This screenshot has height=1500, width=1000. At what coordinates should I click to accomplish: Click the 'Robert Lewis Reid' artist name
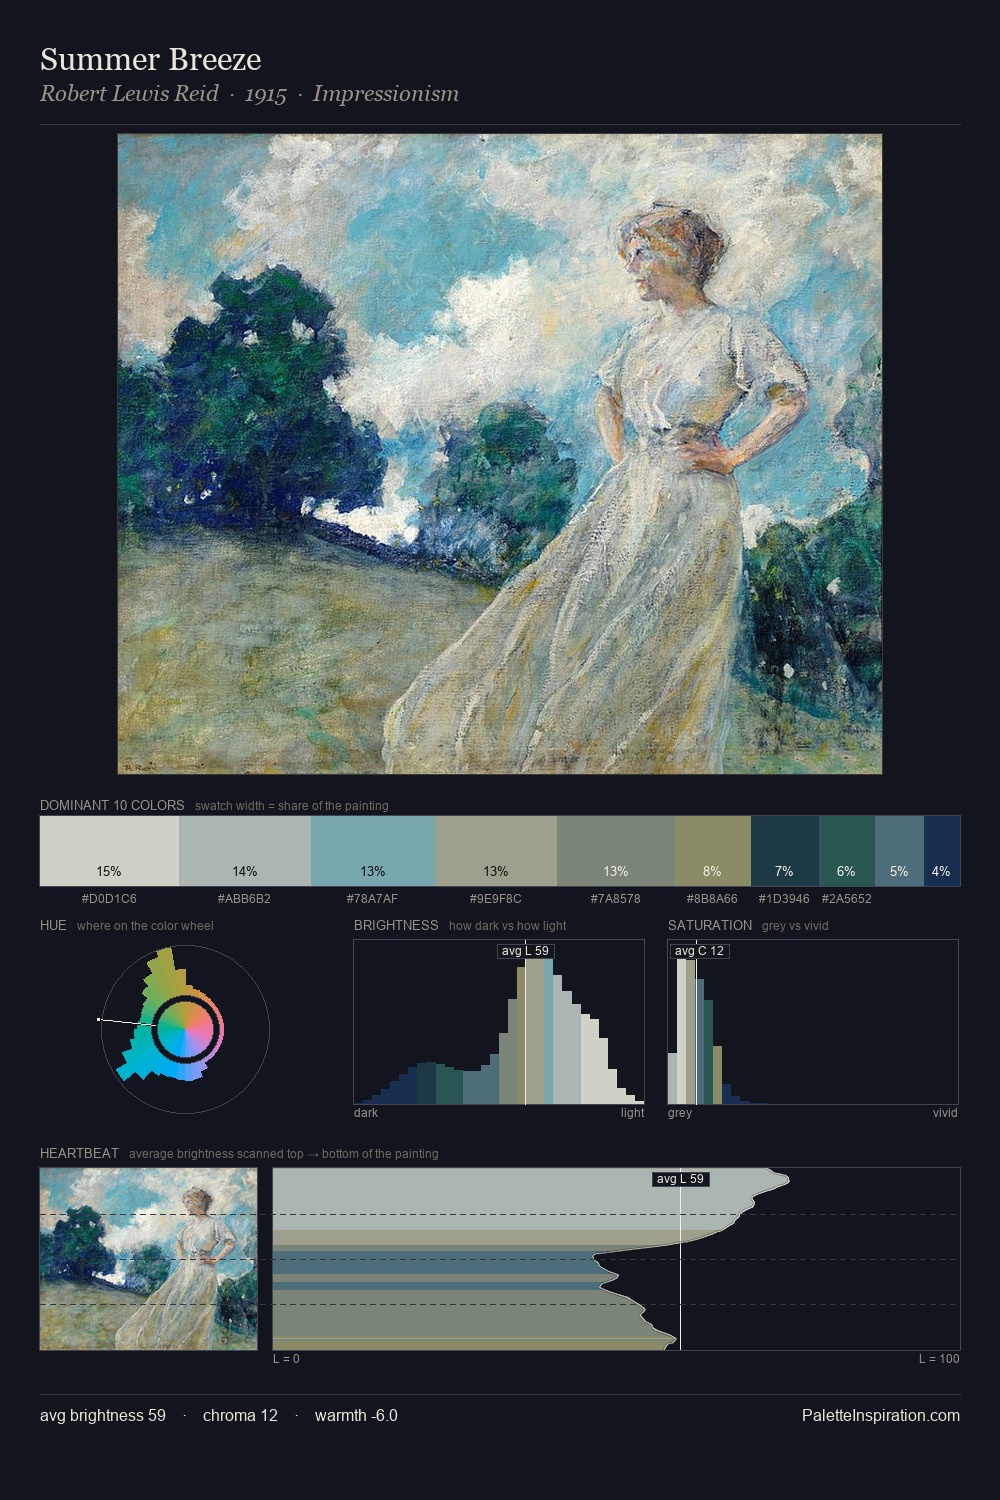(x=129, y=94)
